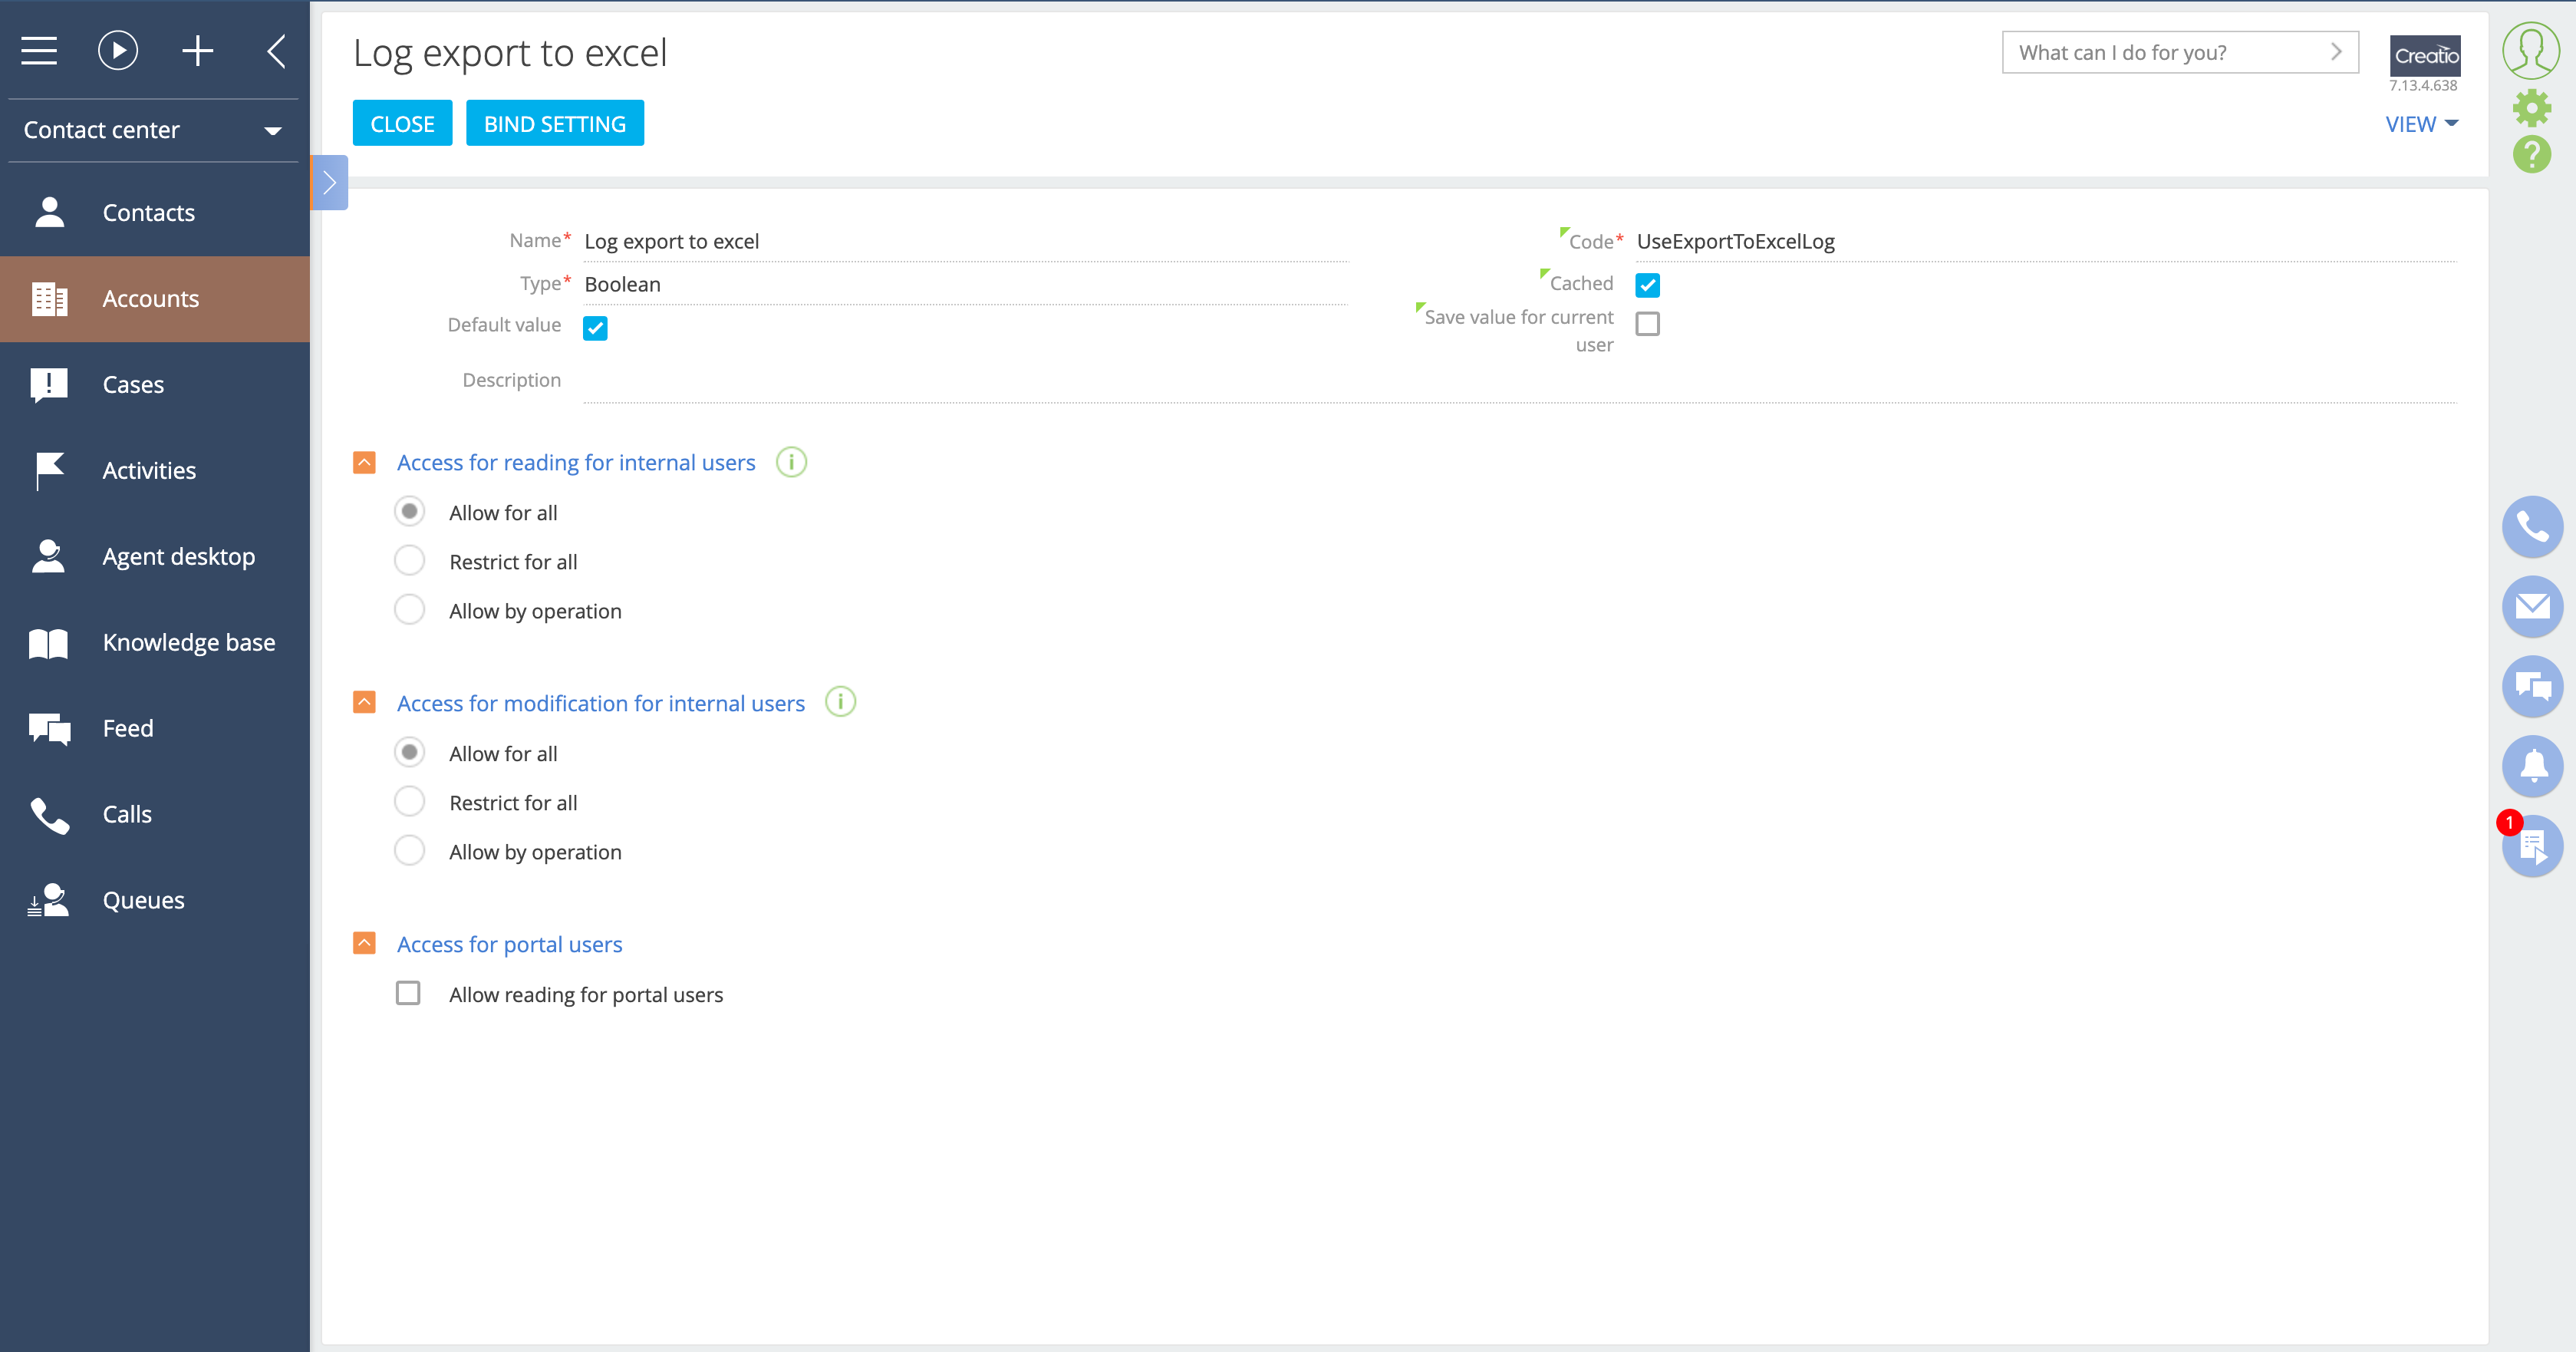This screenshot has height=1352, width=2576.
Task: Uncheck the Cached checkbox
Action: click(x=1647, y=285)
